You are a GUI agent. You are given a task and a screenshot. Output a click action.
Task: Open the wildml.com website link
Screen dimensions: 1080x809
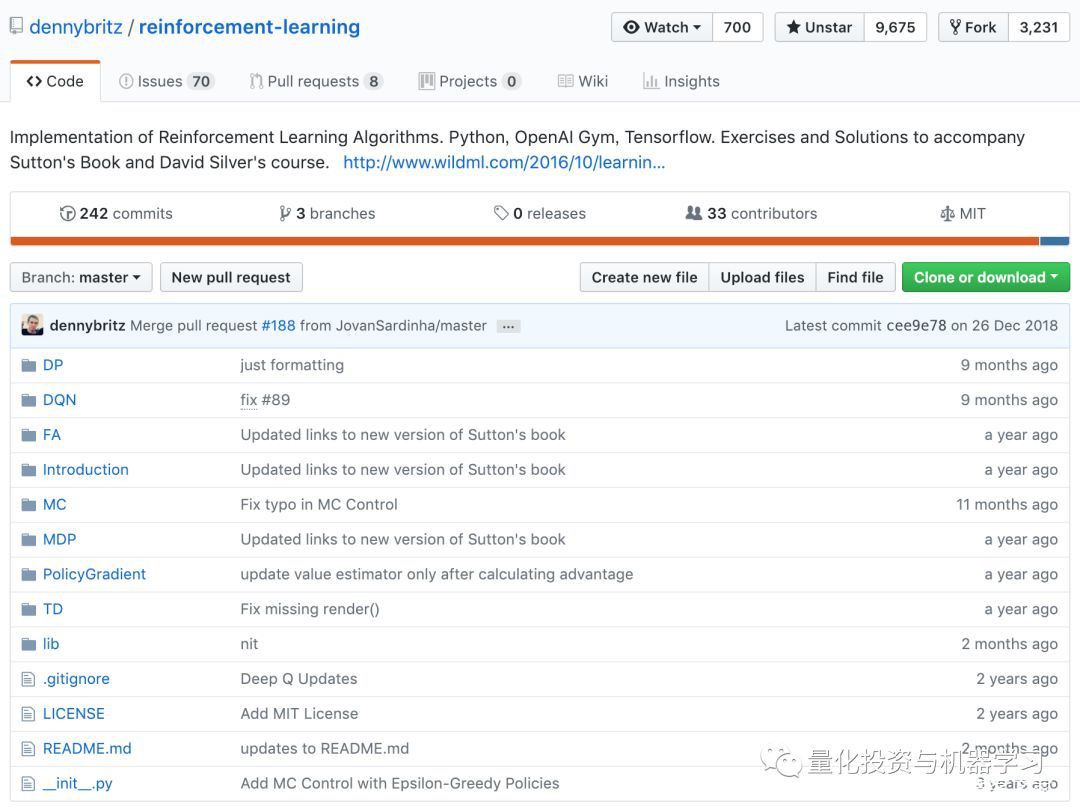pyautogui.click(x=504, y=162)
